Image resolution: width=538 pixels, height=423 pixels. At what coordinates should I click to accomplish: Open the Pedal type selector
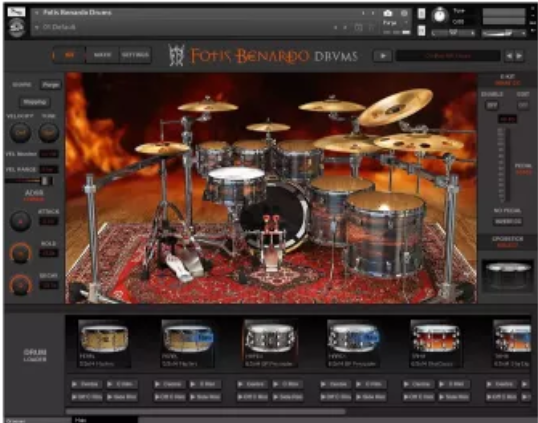coord(523,173)
